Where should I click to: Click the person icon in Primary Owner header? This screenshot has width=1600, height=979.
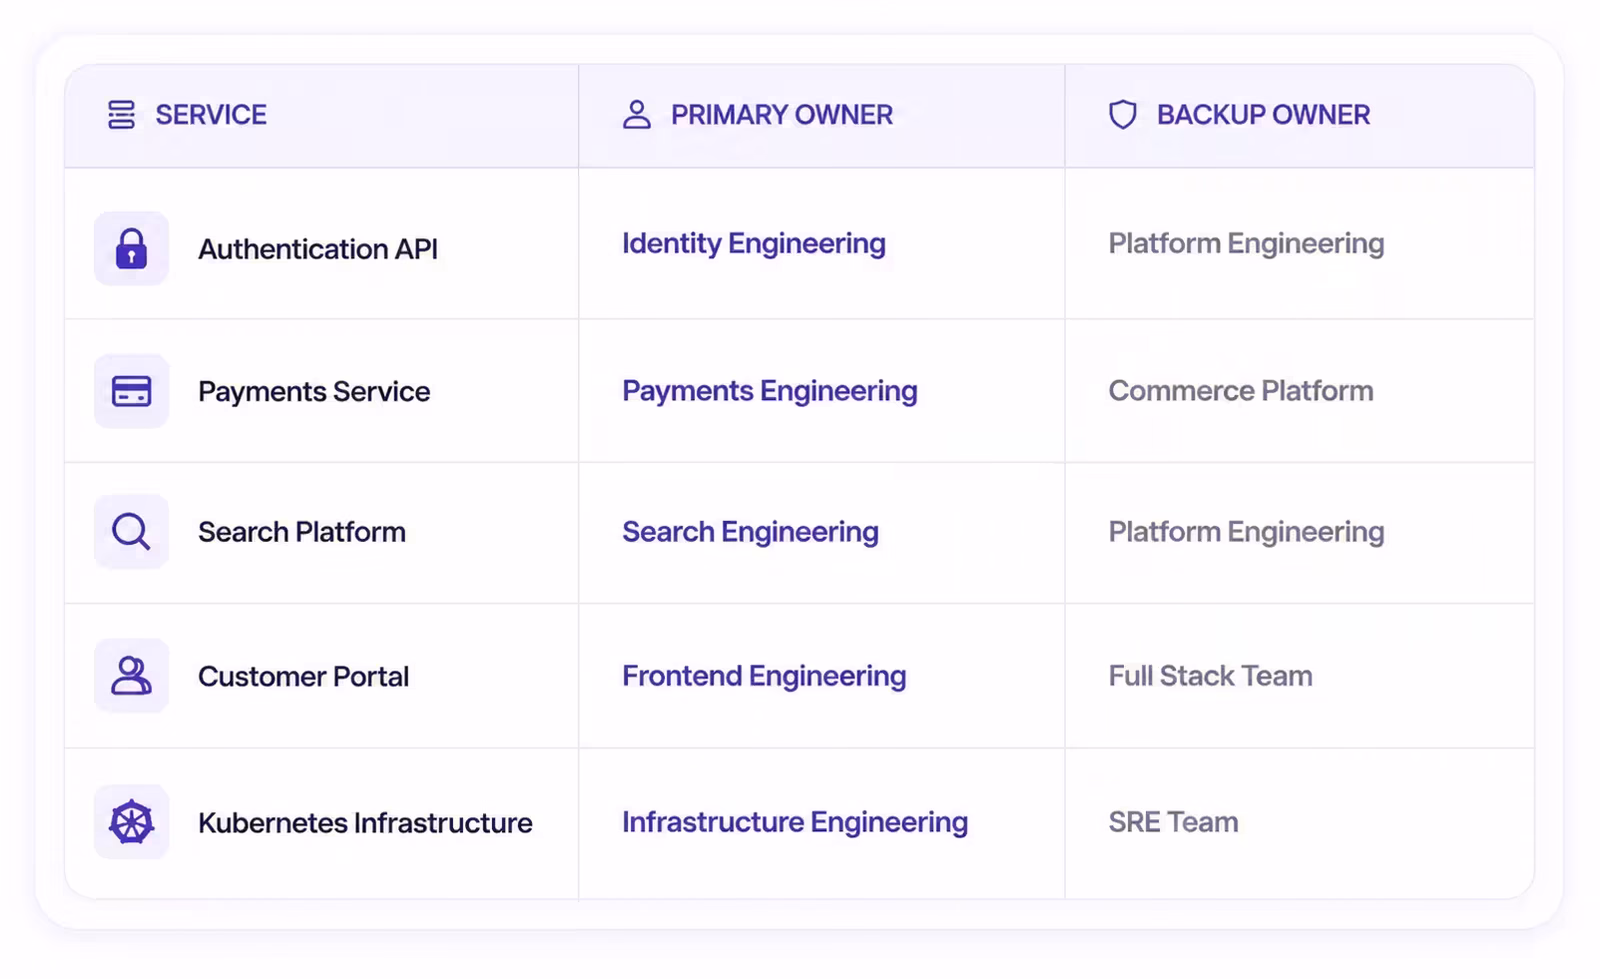(x=637, y=115)
